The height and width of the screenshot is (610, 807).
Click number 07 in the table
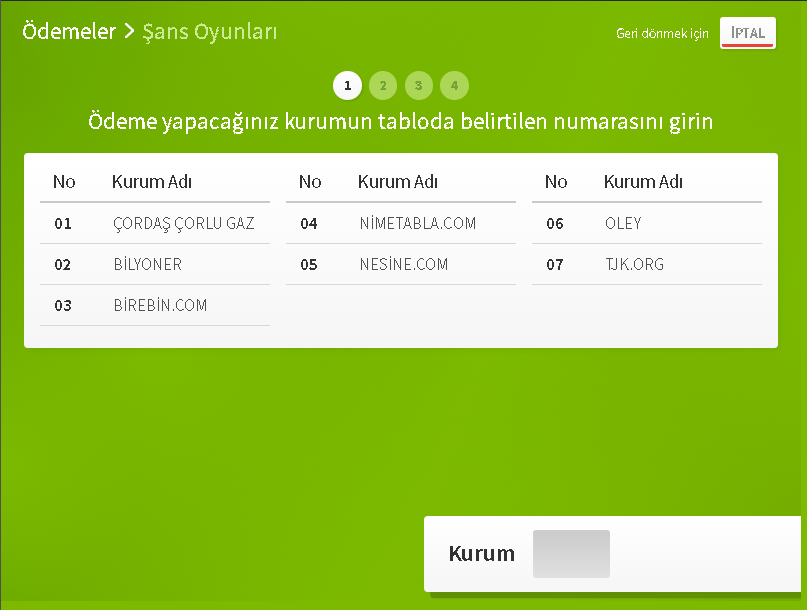(555, 265)
